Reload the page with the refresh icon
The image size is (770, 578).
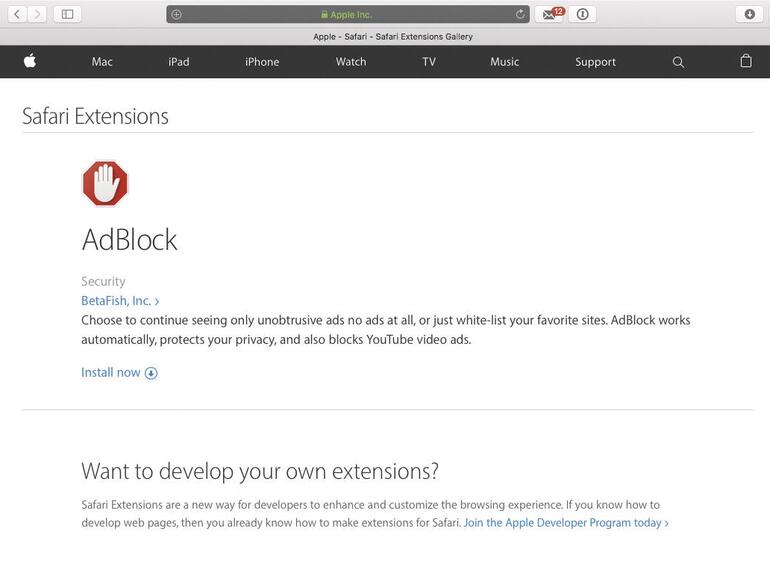pos(520,14)
